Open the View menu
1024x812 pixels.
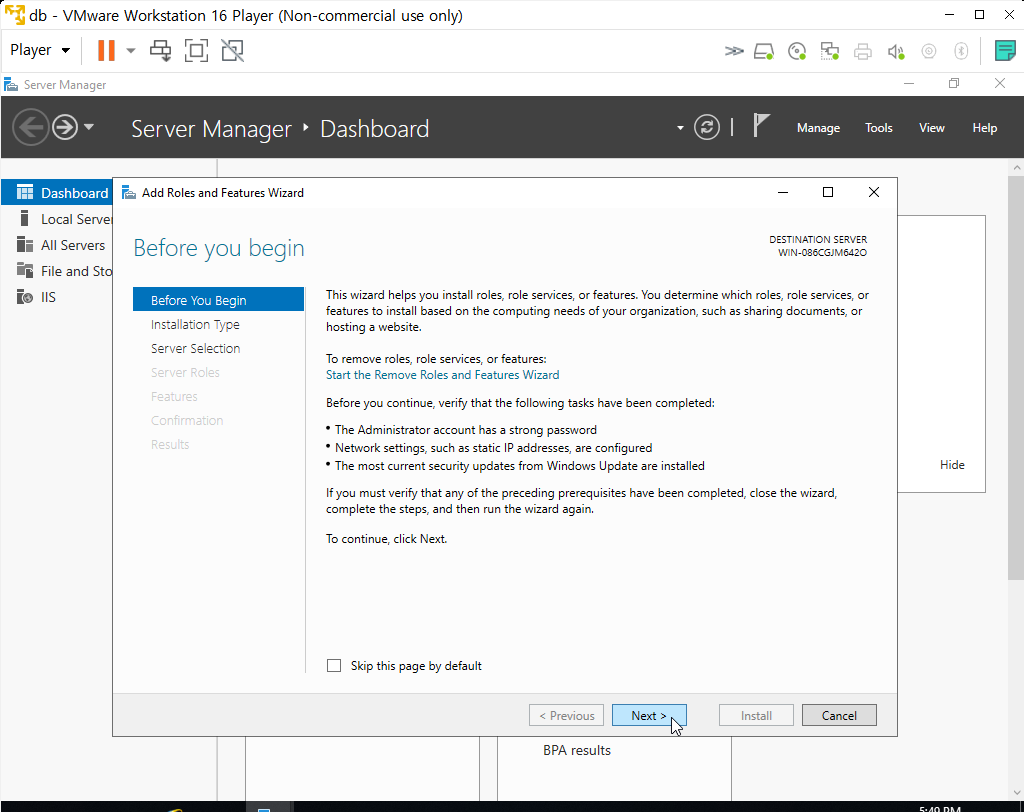(931, 128)
